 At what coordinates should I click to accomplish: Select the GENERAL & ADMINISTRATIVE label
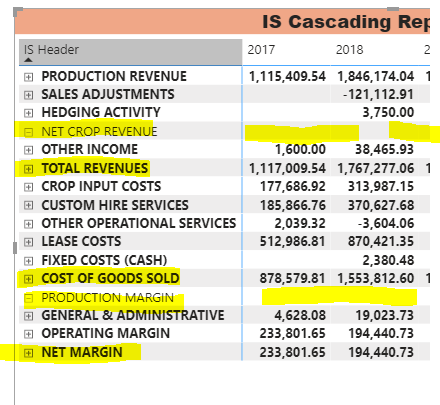133,315
